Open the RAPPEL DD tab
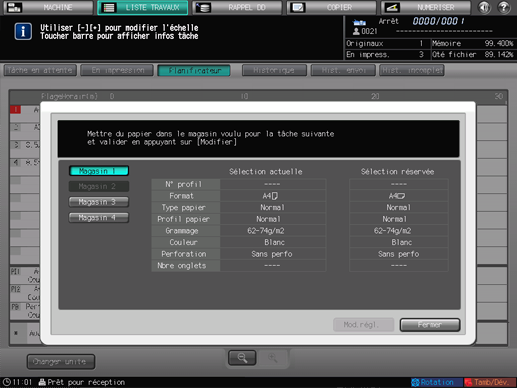This screenshot has width=517, height=388. (x=237, y=7)
